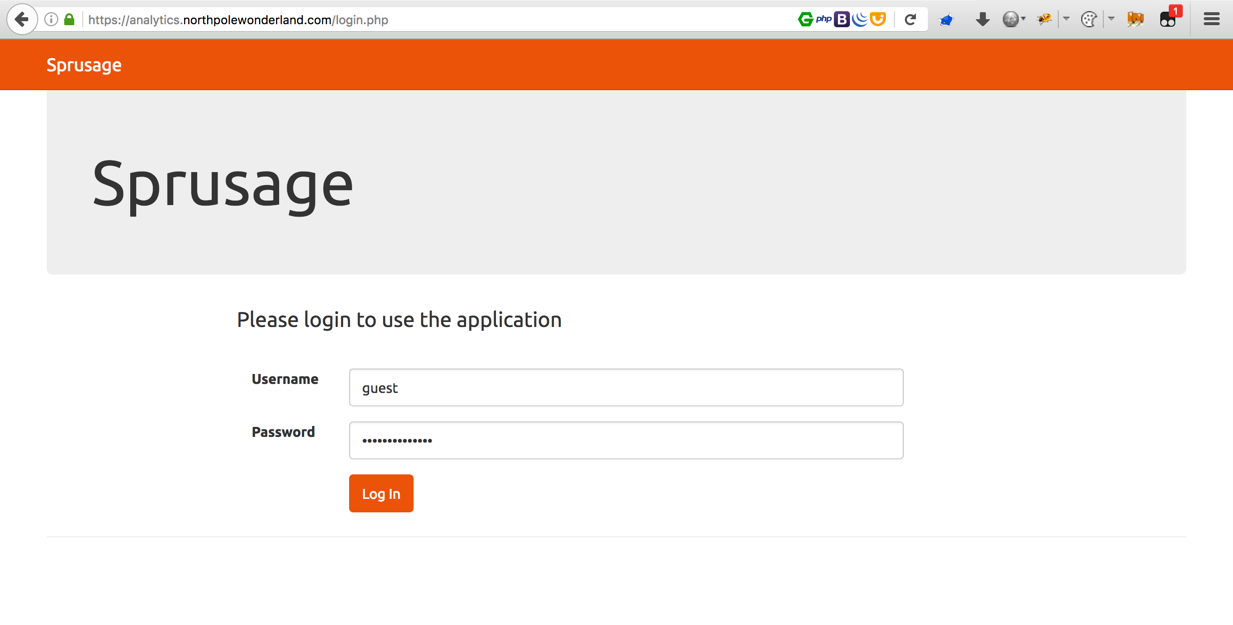Viewport: 1233px width, 625px height.
Task: Click the orange Log In button
Action: (381, 493)
